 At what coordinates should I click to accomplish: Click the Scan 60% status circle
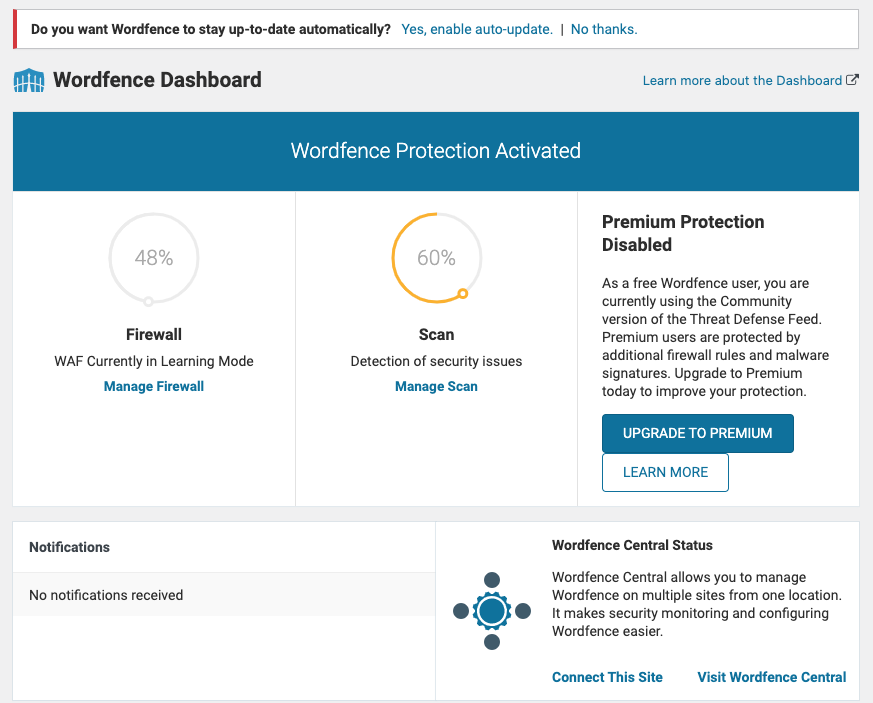click(x=436, y=258)
